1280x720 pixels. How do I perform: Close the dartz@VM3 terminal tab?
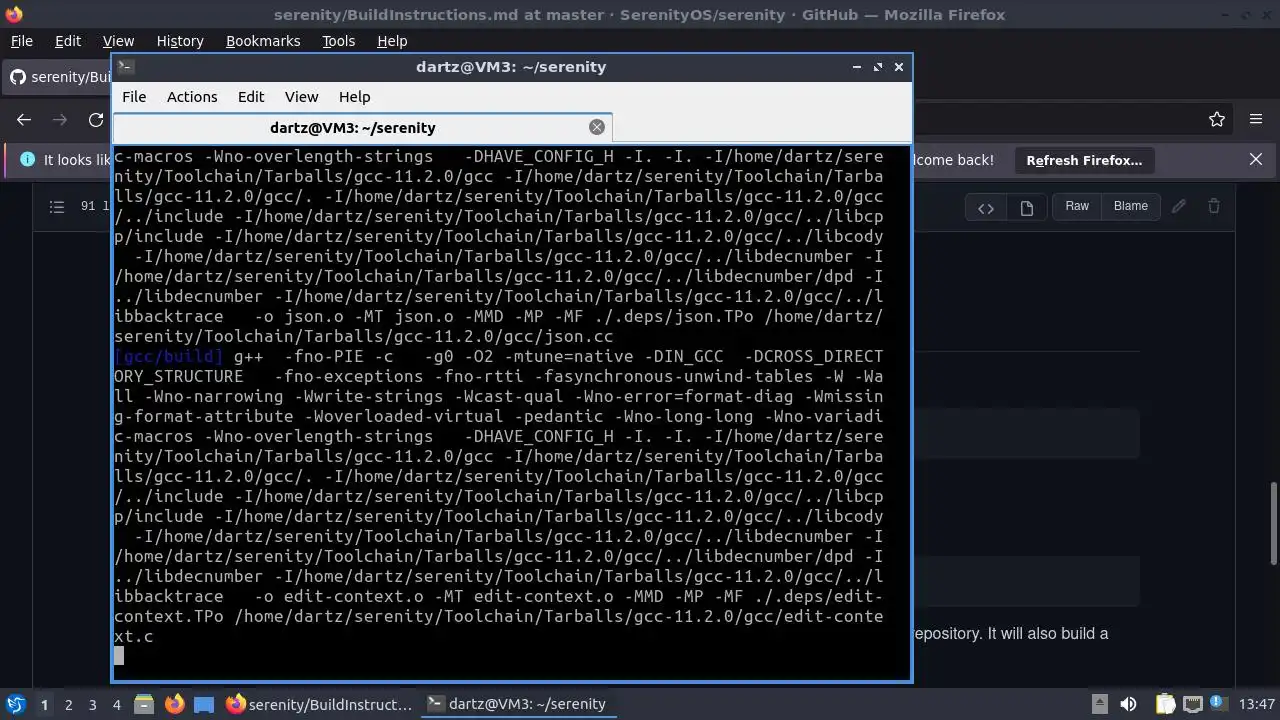pyautogui.click(x=597, y=127)
